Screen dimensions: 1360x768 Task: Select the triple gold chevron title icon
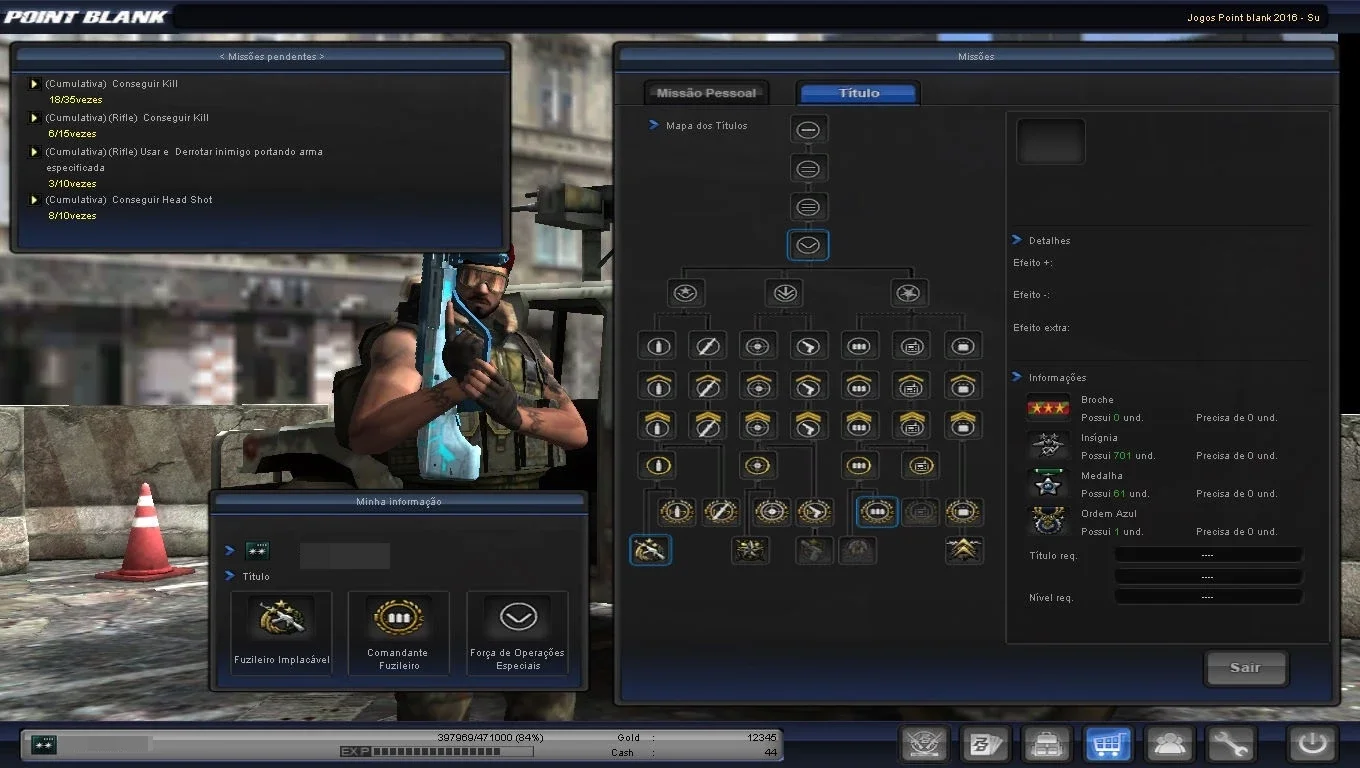pyautogui.click(x=964, y=550)
